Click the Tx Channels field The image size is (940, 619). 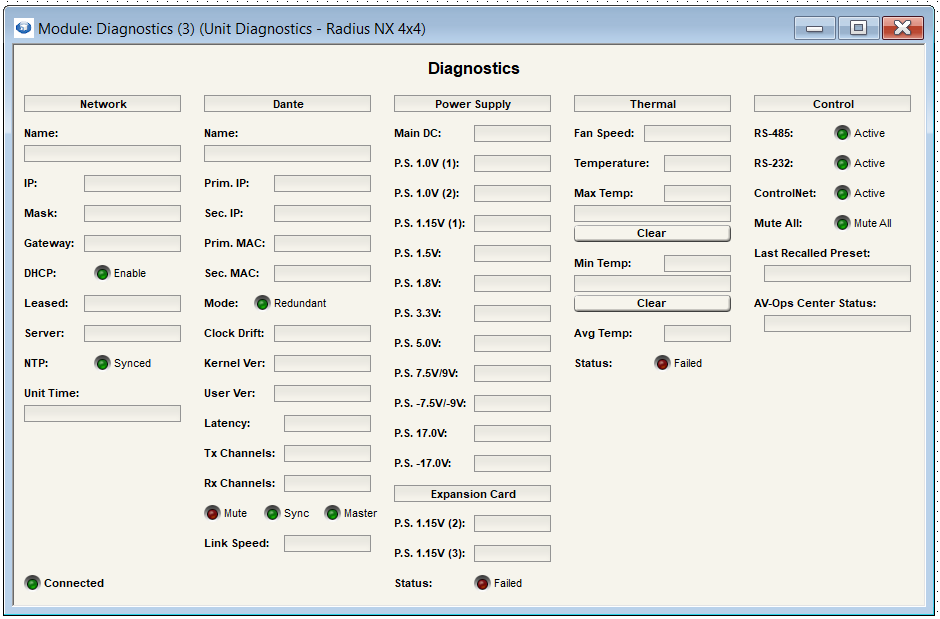coord(327,454)
